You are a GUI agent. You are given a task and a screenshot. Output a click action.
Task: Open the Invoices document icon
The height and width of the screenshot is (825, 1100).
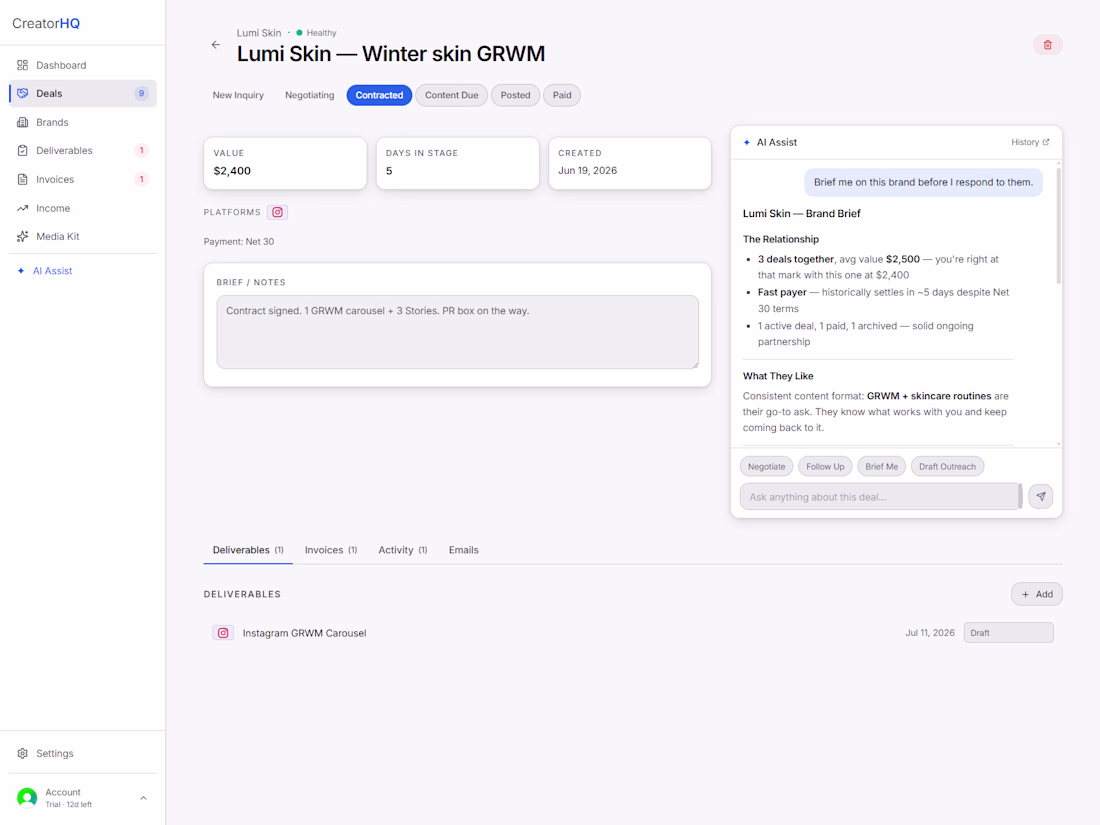click(22, 180)
